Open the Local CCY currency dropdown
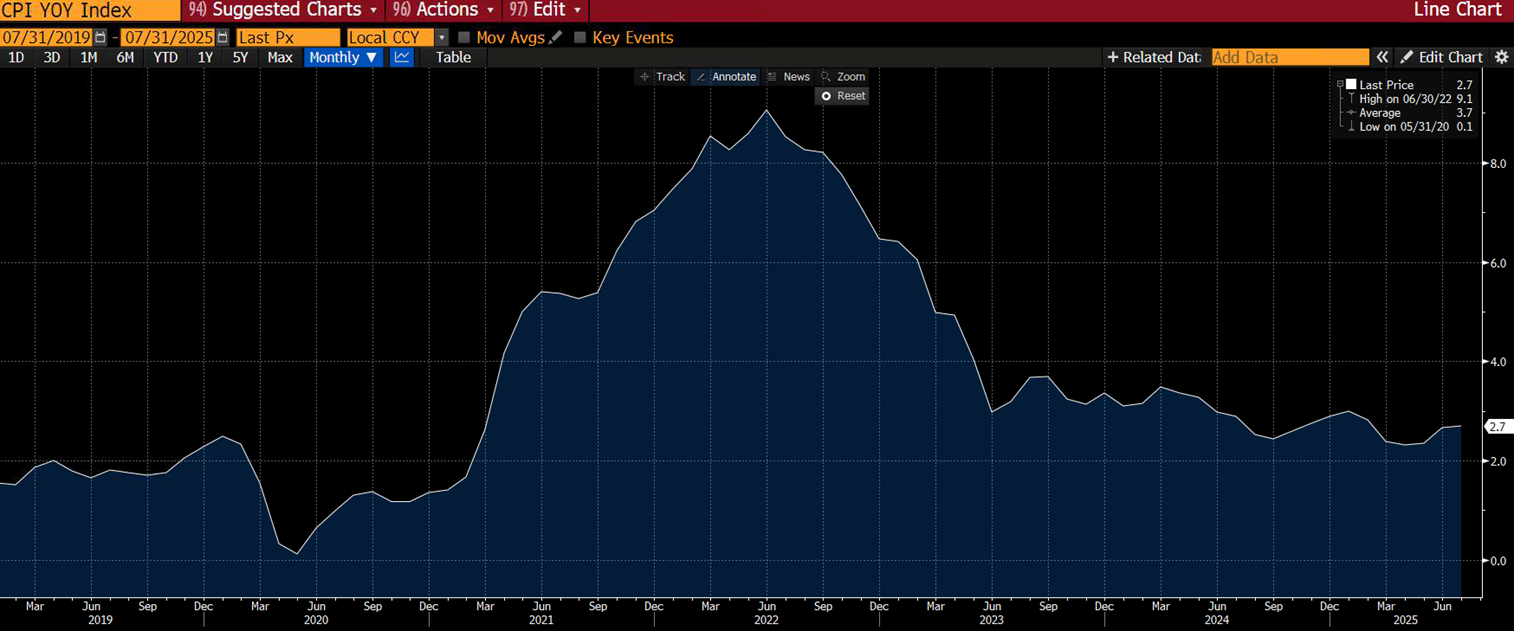The image size is (1514, 631). coord(441,37)
